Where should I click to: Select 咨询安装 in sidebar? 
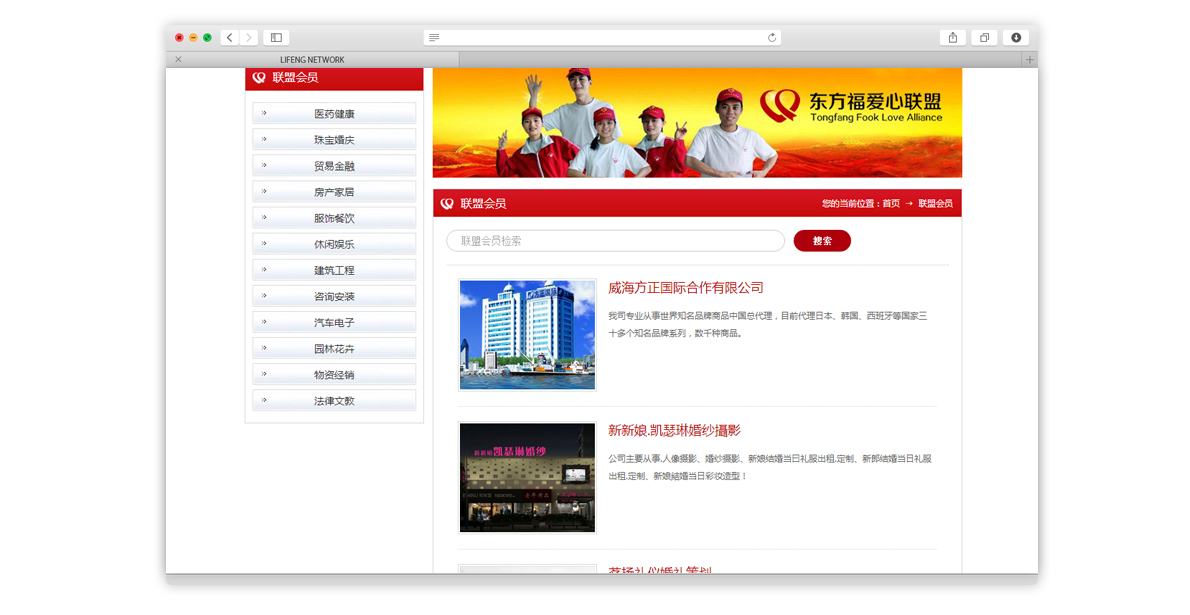click(x=334, y=296)
